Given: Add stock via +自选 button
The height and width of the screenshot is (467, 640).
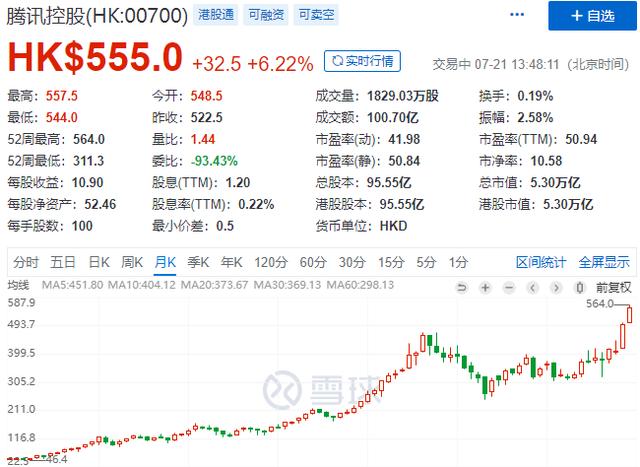Looking at the screenshot, I should (592, 16).
